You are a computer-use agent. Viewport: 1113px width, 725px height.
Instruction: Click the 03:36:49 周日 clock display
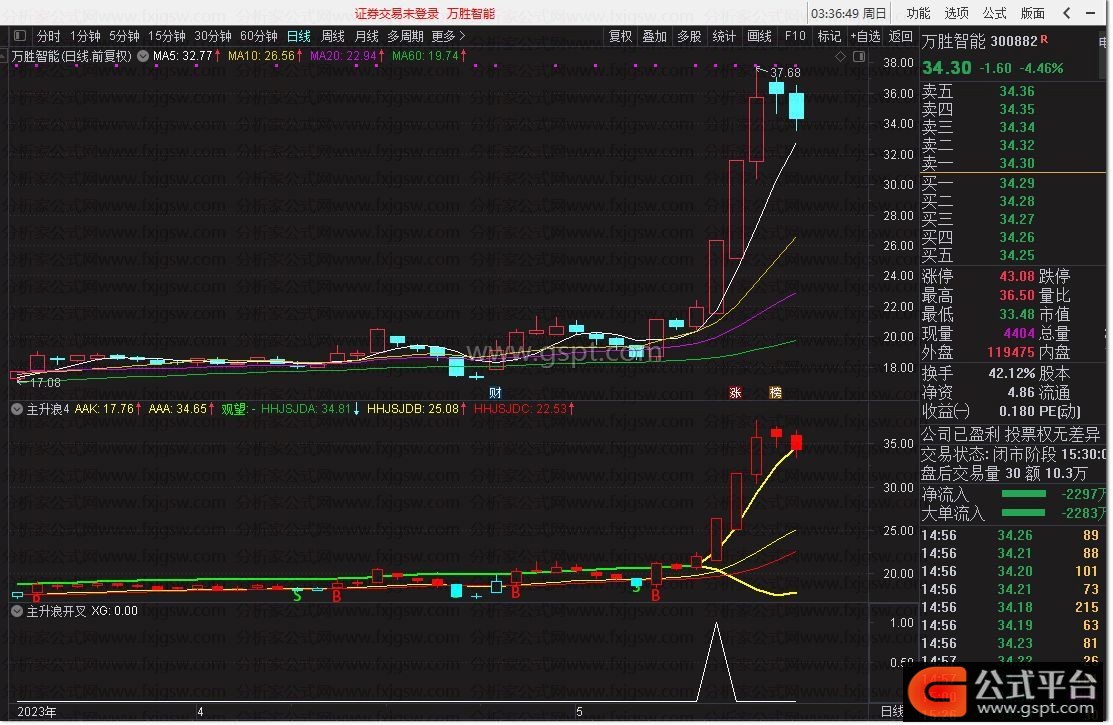(848, 13)
